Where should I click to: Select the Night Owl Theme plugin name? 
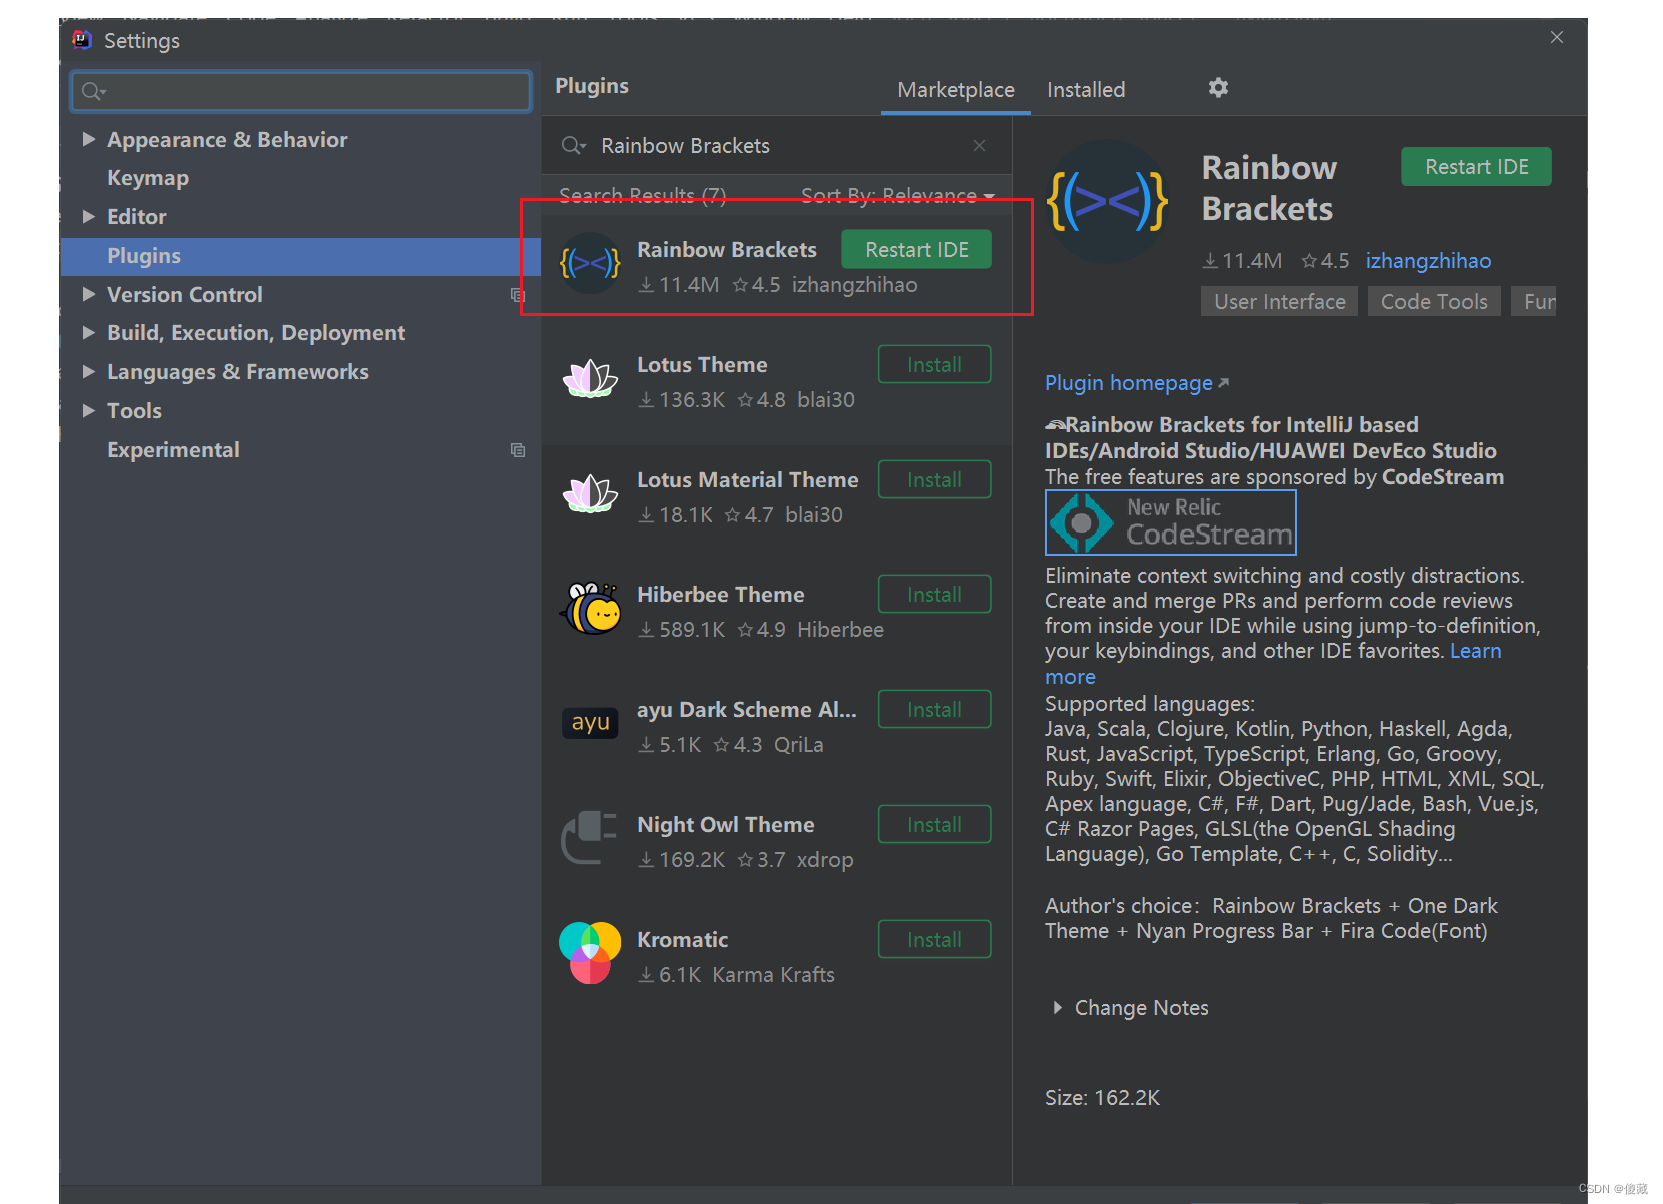click(x=726, y=825)
